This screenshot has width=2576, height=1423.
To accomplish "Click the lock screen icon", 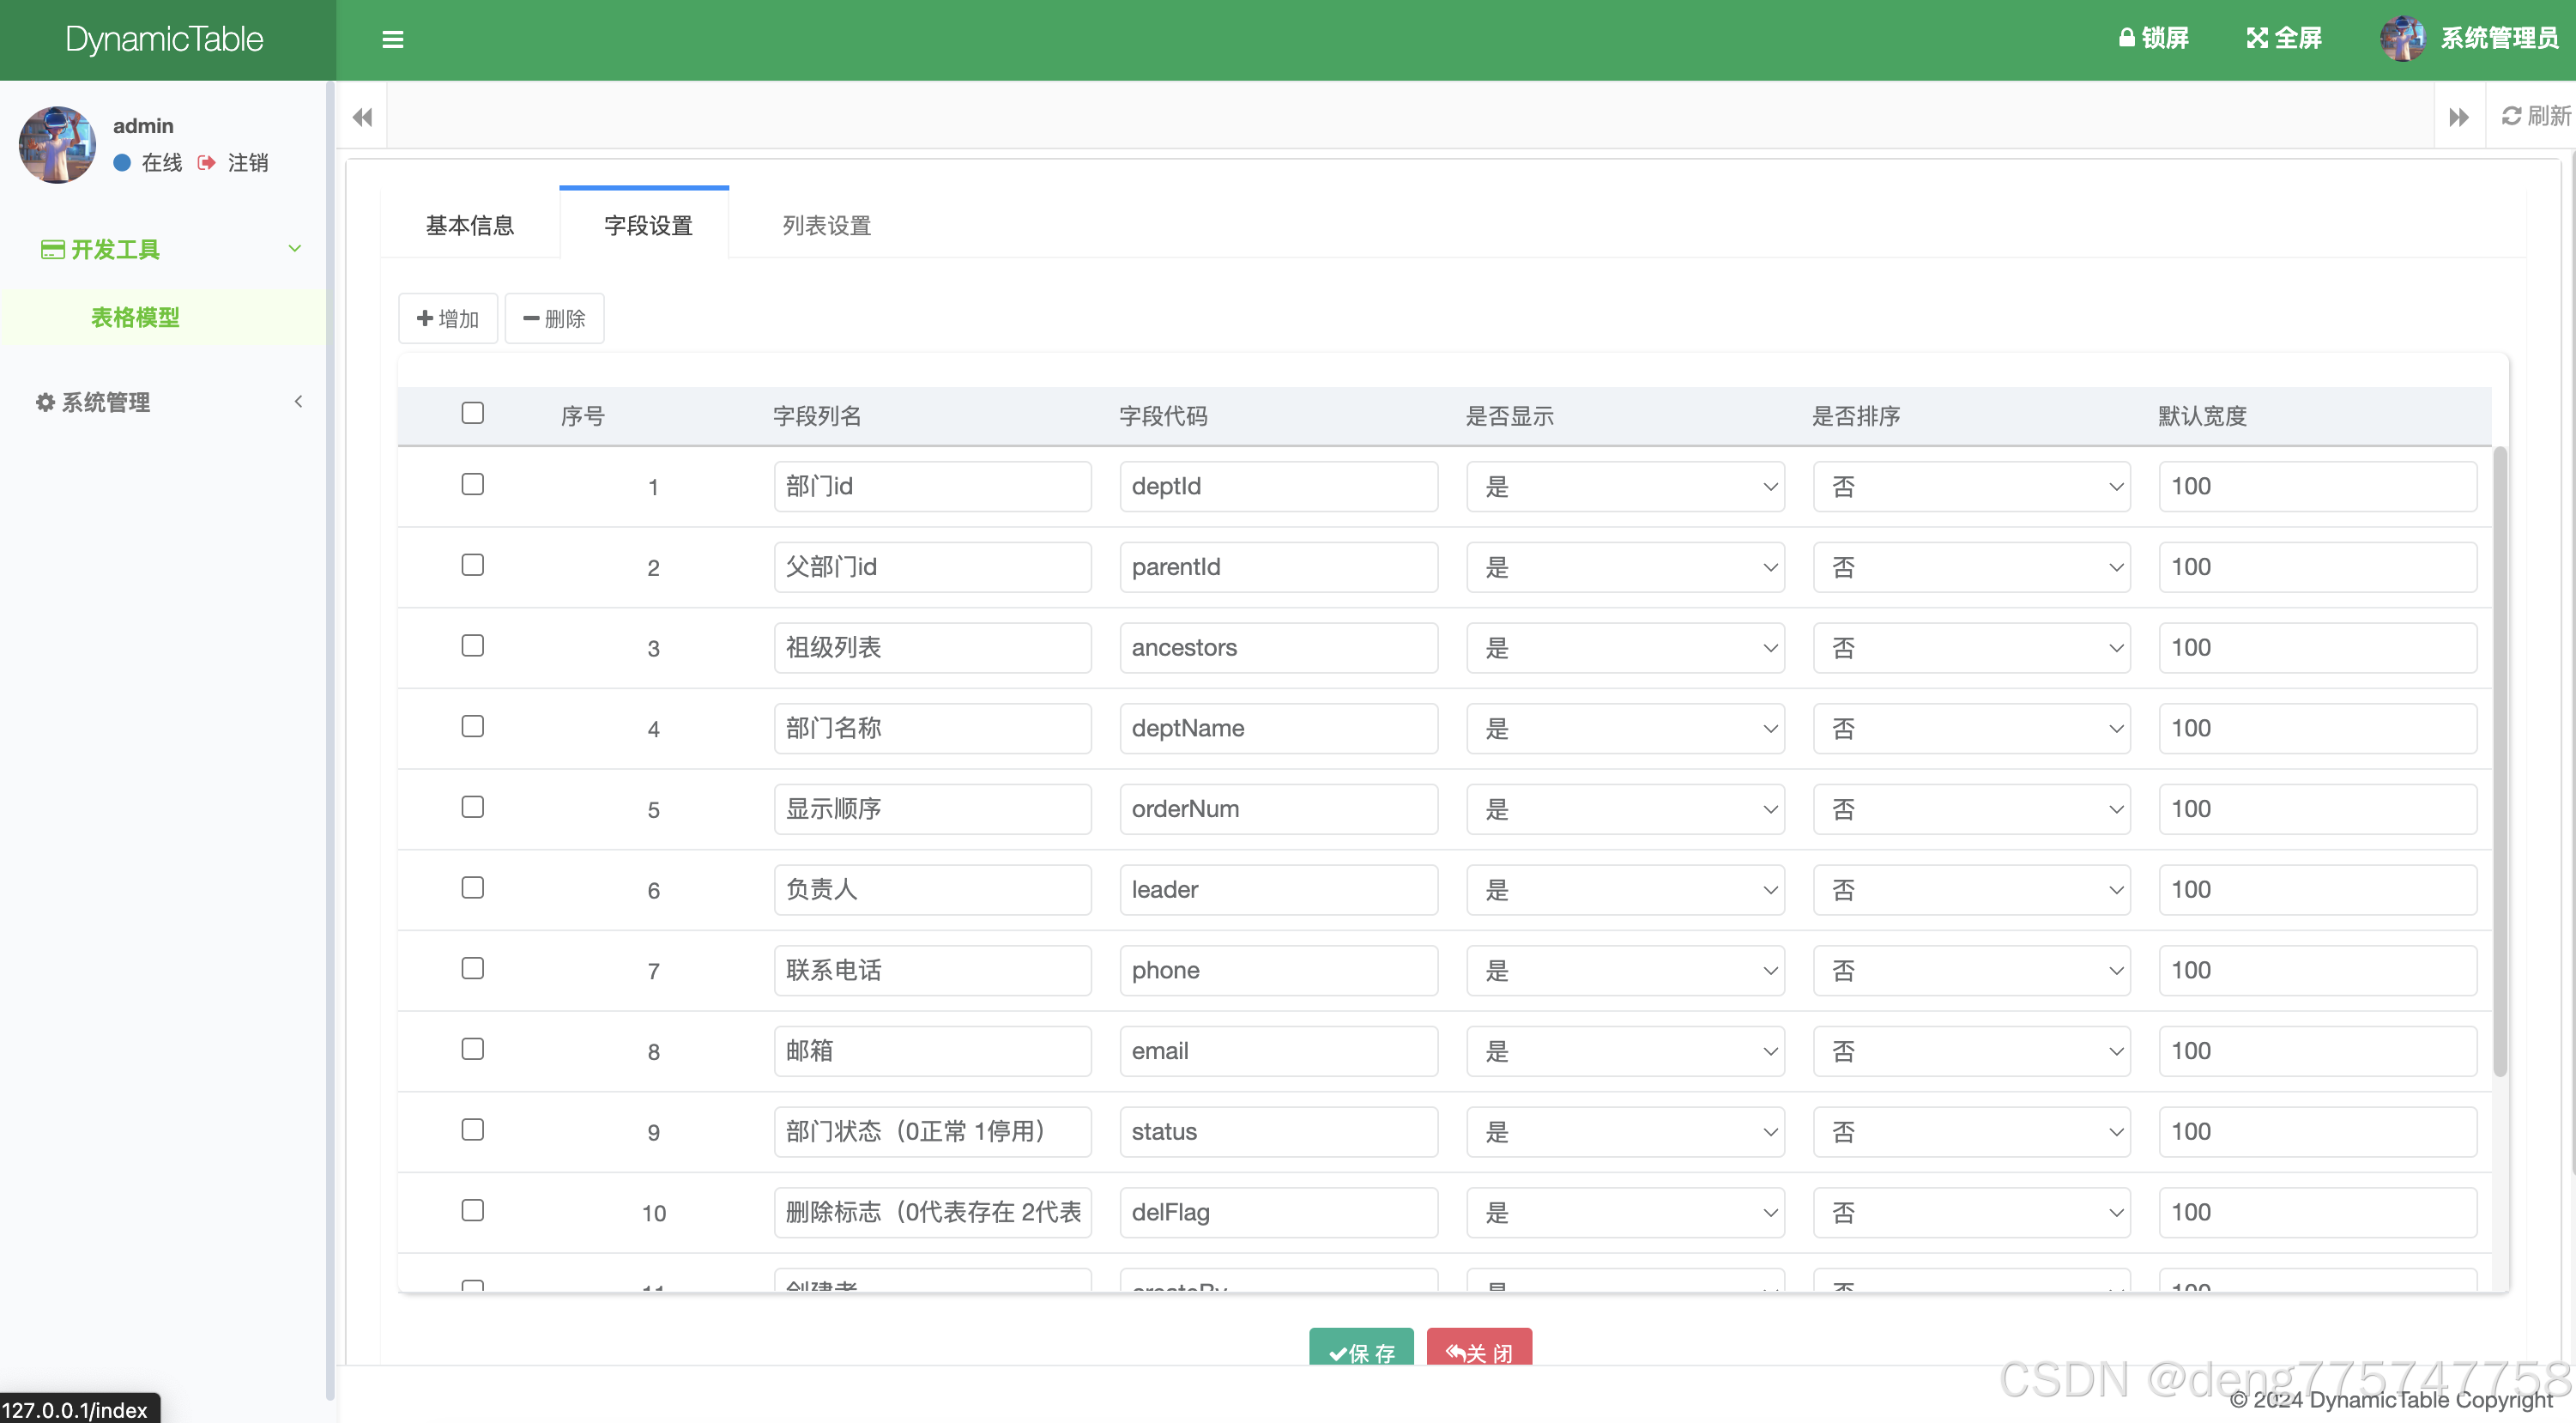I will click(2126, 38).
